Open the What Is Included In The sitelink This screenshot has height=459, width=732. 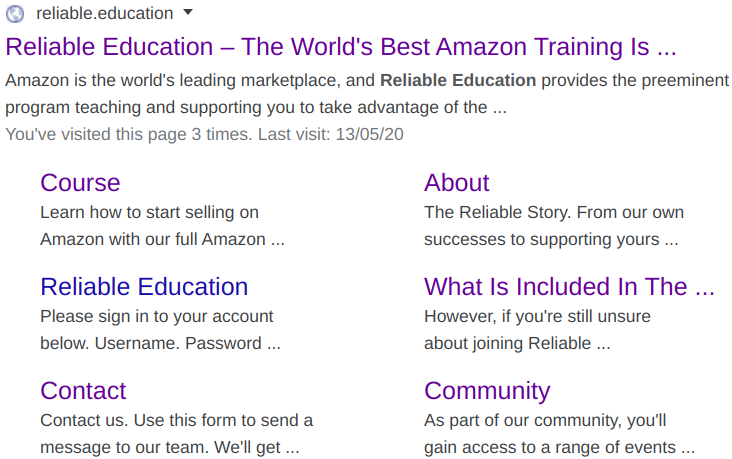569,287
